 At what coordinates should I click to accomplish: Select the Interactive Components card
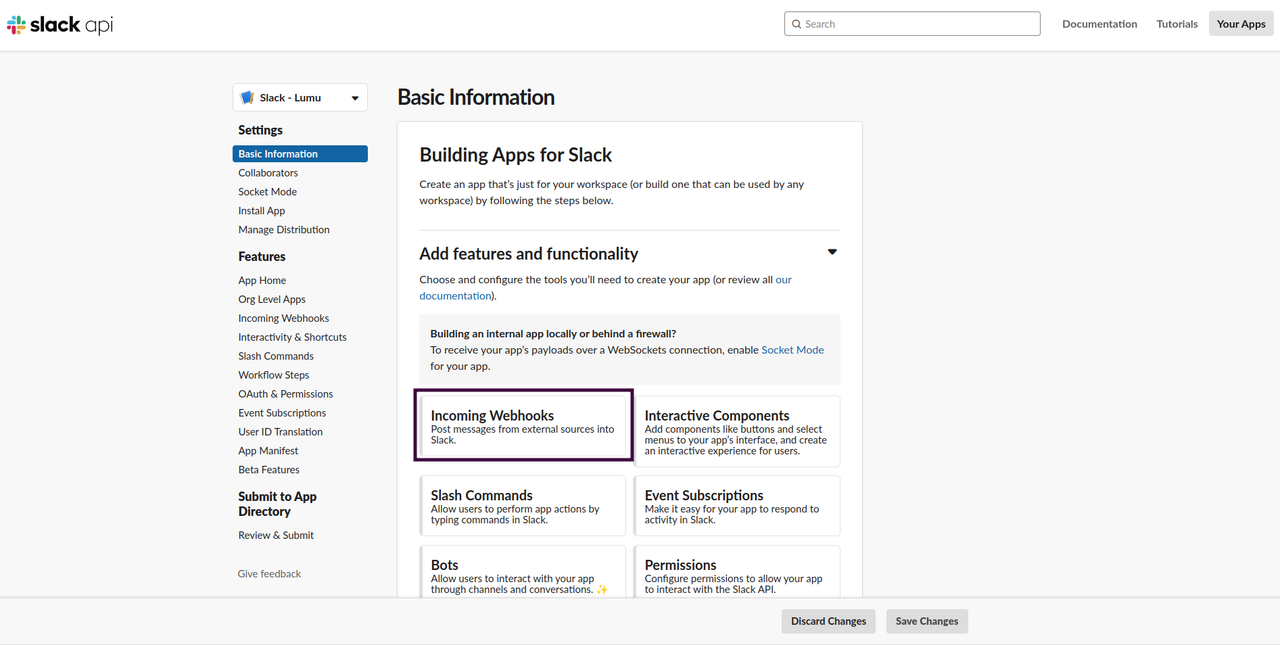(x=737, y=431)
